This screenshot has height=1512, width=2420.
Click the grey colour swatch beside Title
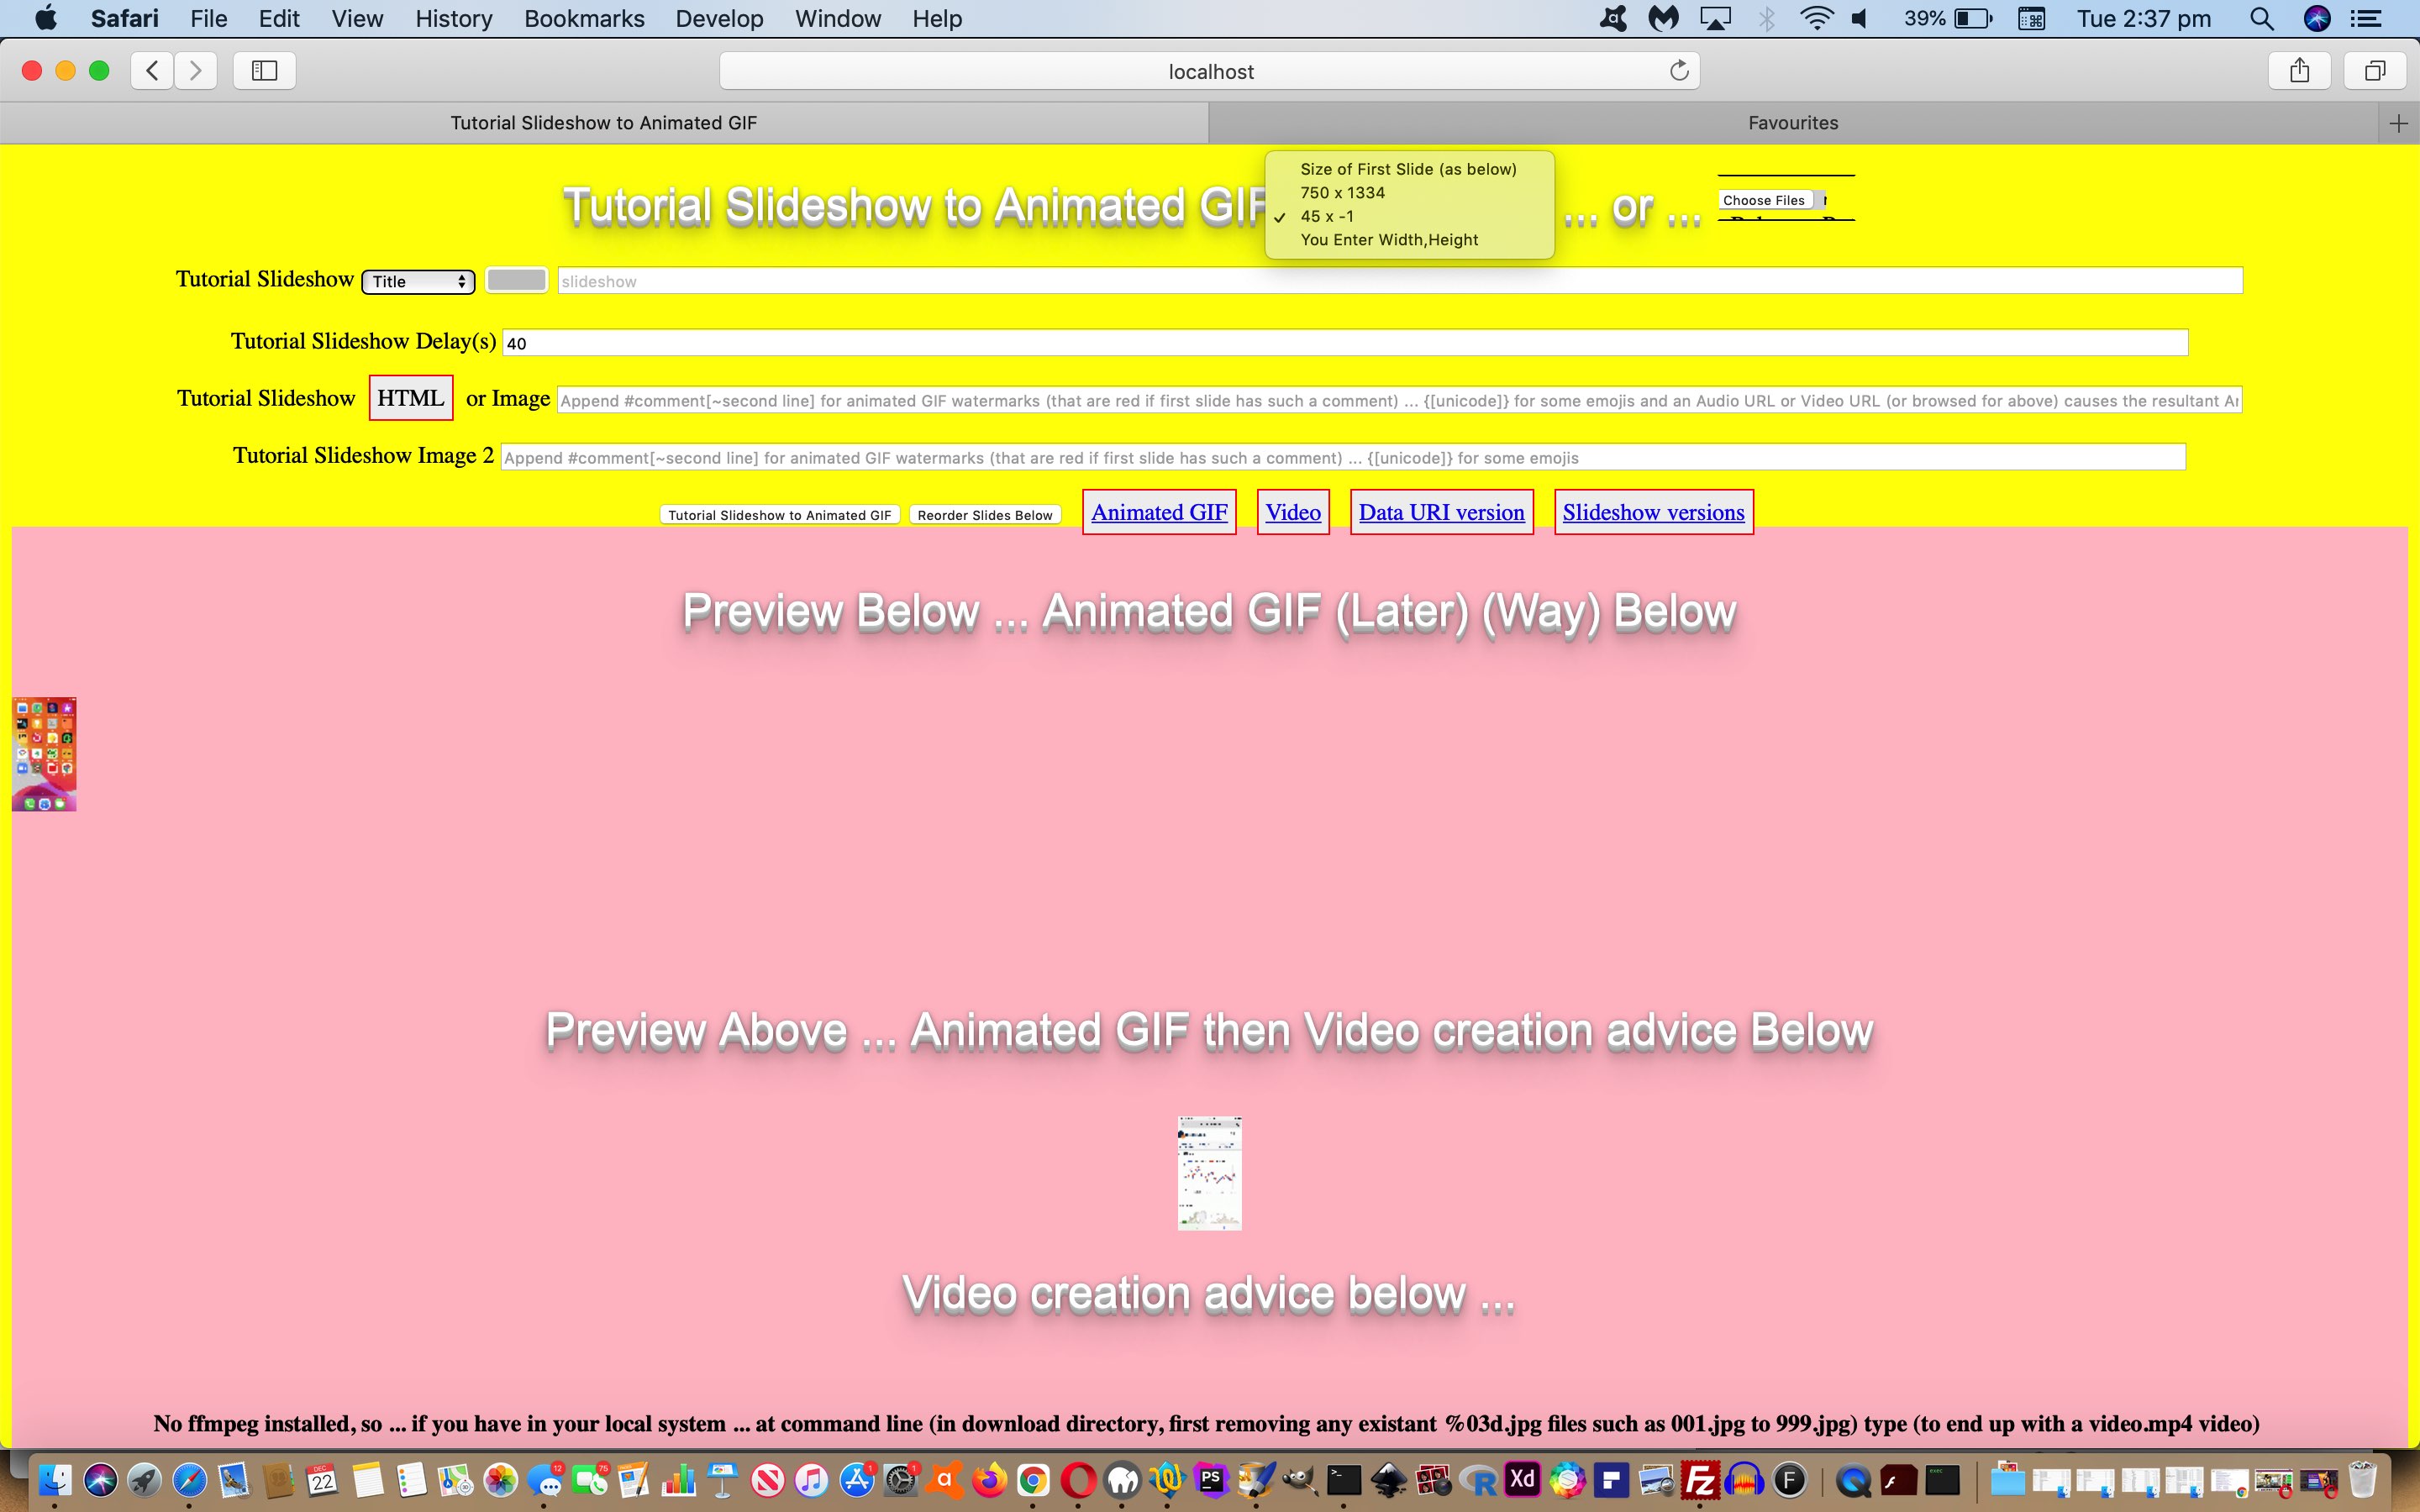click(x=516, y=281)
